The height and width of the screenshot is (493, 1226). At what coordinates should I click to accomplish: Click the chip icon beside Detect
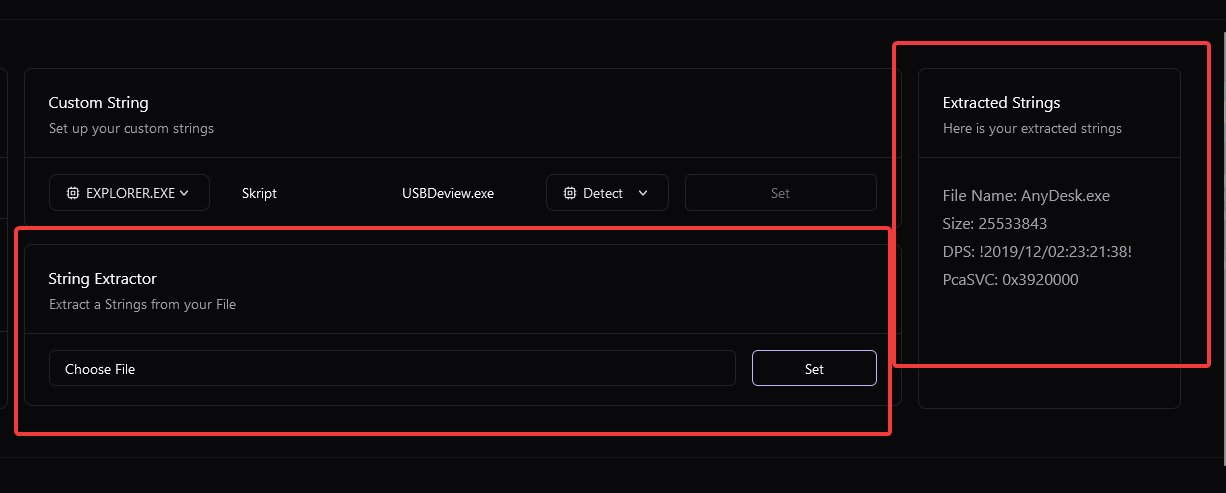click(x=570, y=193)
